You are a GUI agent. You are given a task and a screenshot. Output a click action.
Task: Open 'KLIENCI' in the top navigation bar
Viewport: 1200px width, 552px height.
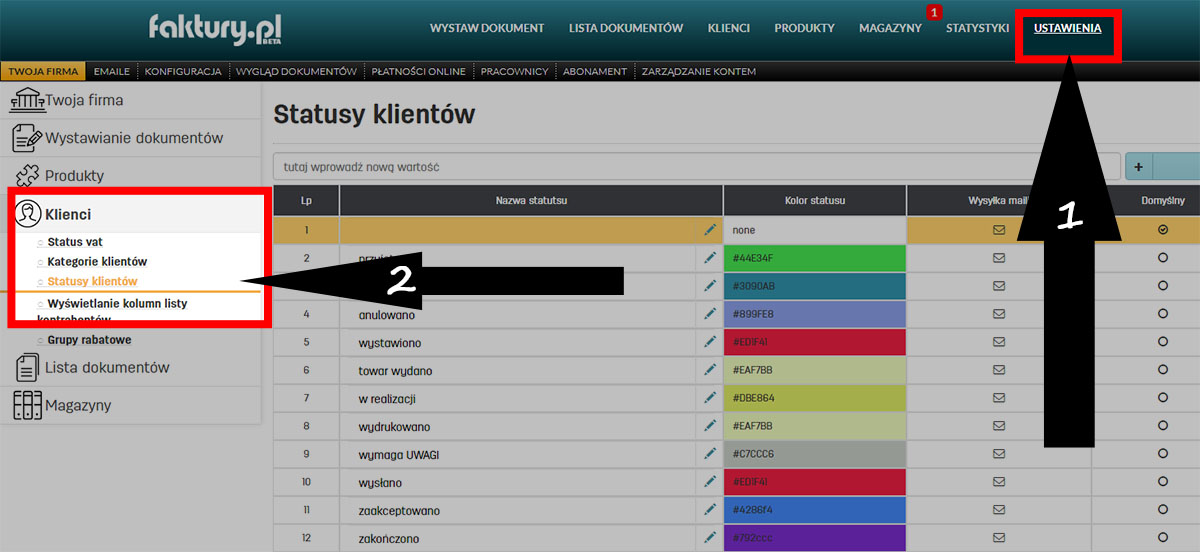728,28
